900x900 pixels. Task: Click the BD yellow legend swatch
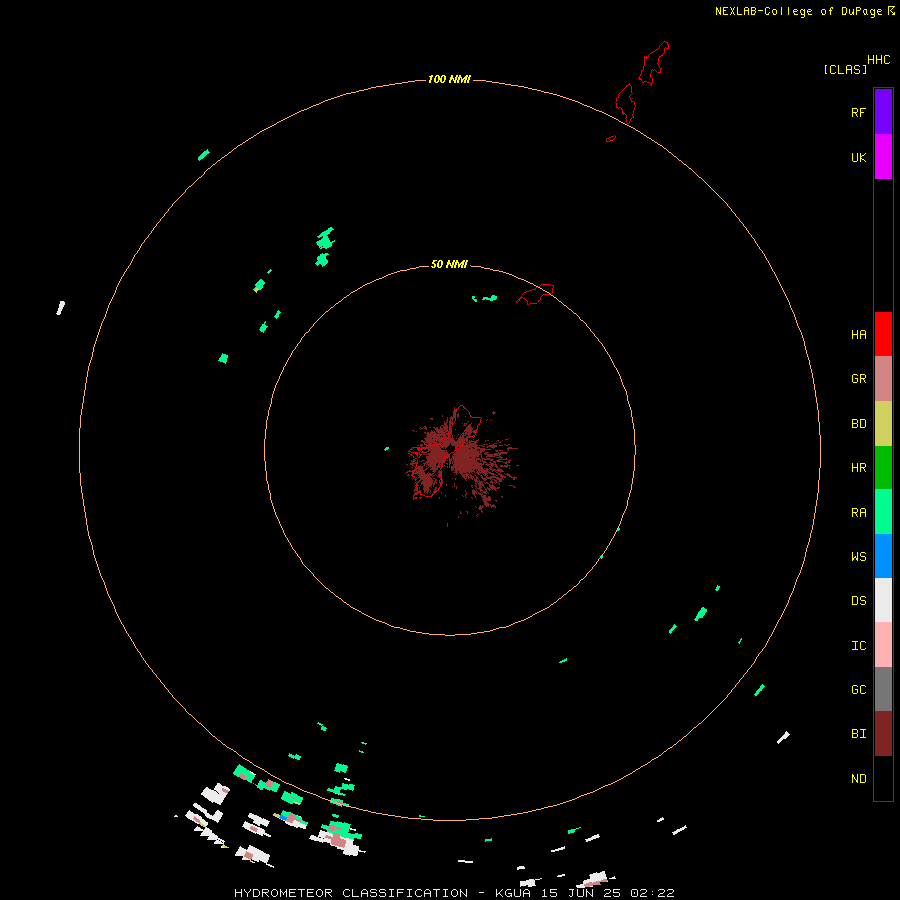(x=883, y=424)
